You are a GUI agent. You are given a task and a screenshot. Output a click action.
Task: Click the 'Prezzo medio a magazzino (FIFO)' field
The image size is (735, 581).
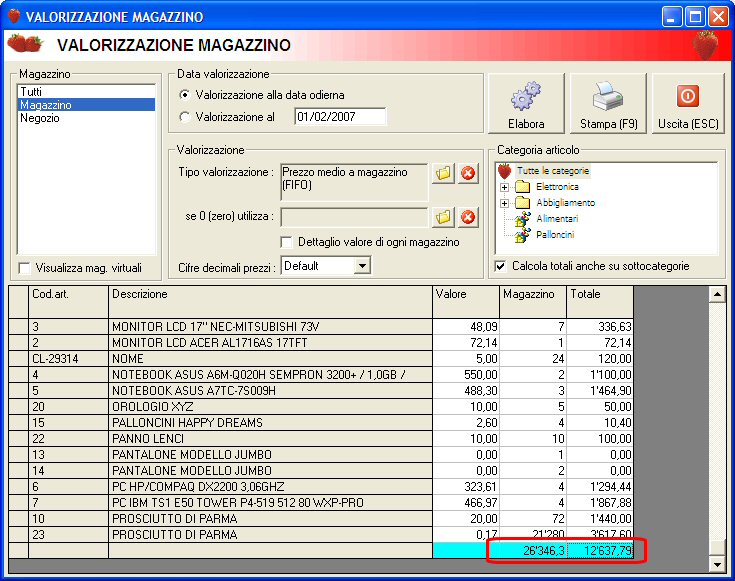pyautogui.click(x=354, y=182)
